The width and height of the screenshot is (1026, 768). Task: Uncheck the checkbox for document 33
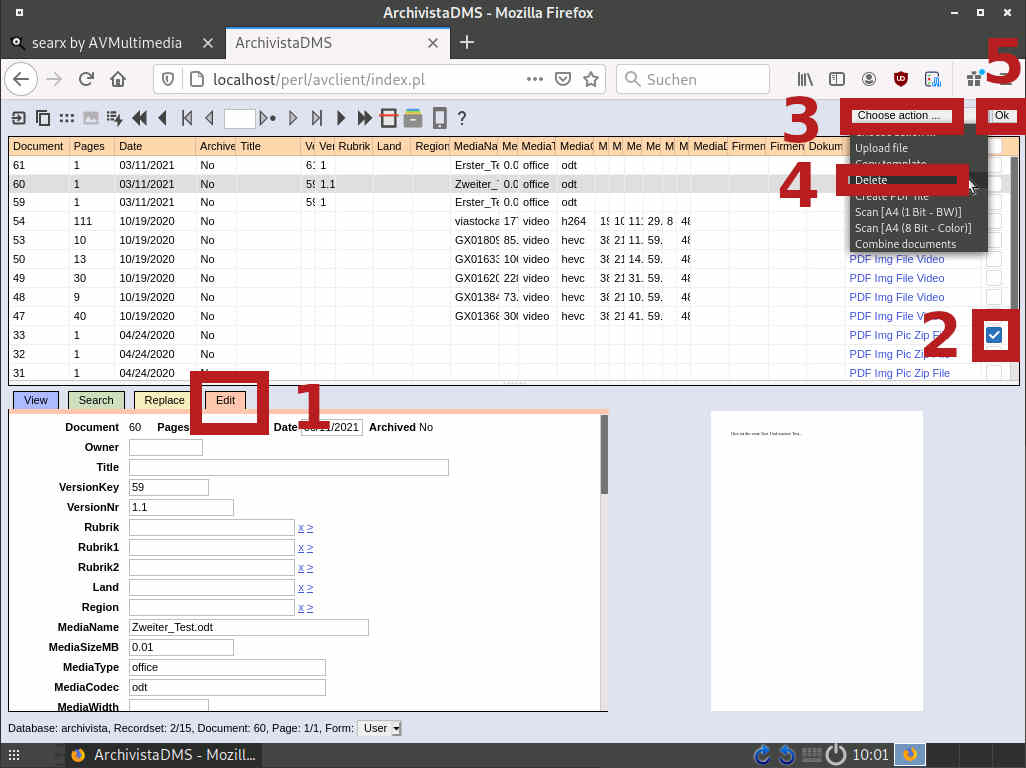point(994,335)
